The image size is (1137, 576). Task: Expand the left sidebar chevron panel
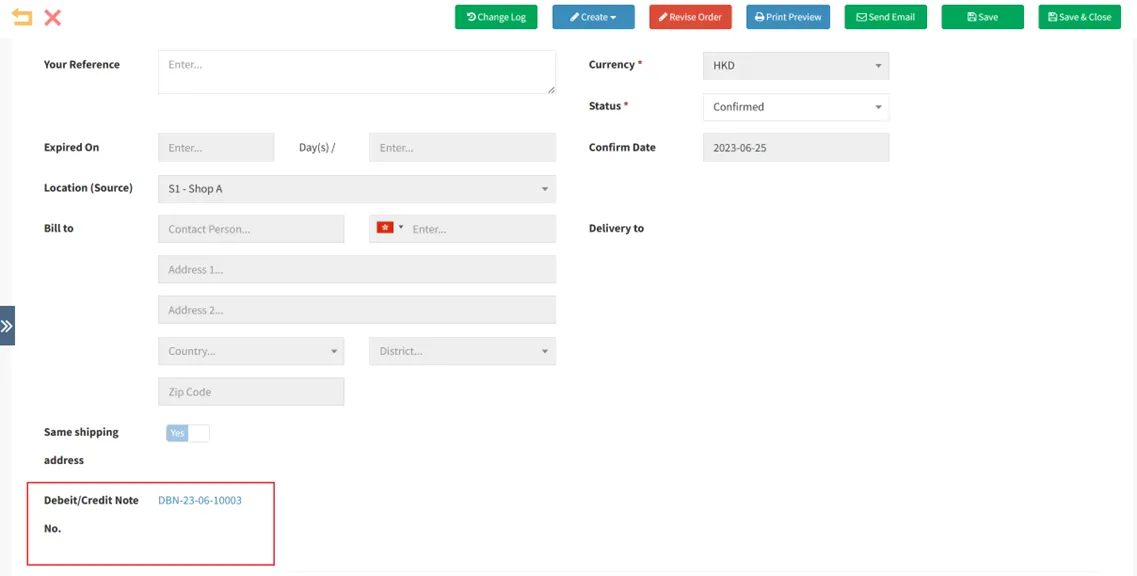coord(7,326)
